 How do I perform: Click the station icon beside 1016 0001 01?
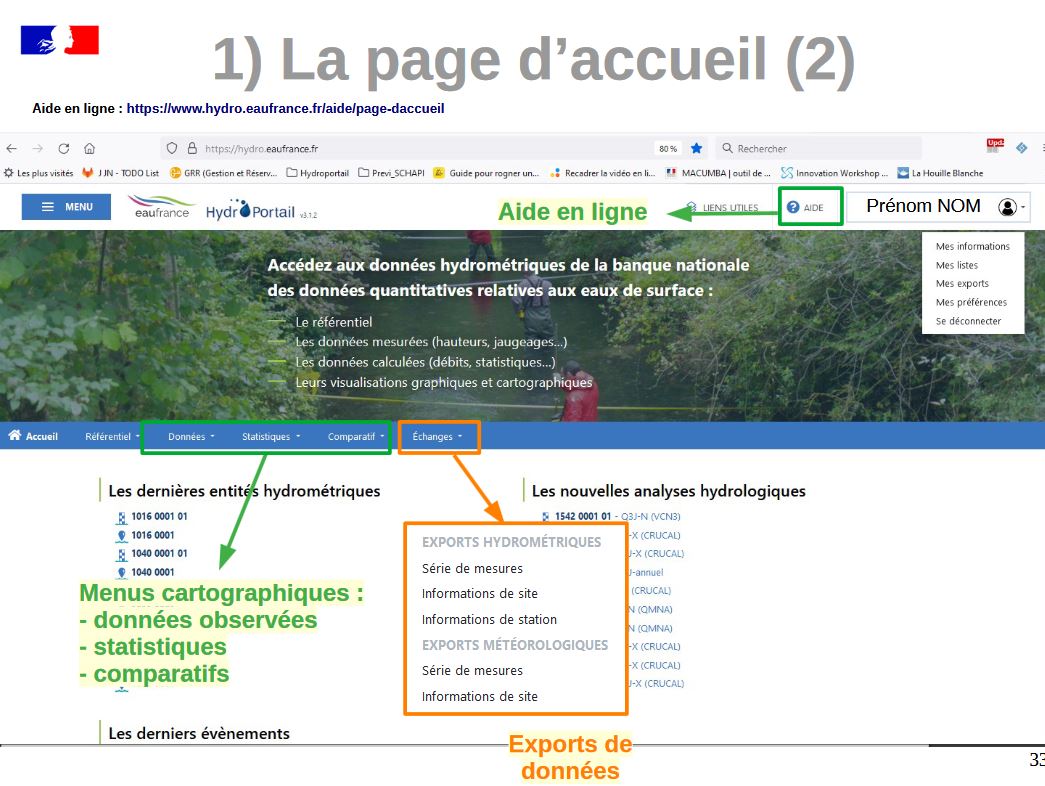click(121, 517)
